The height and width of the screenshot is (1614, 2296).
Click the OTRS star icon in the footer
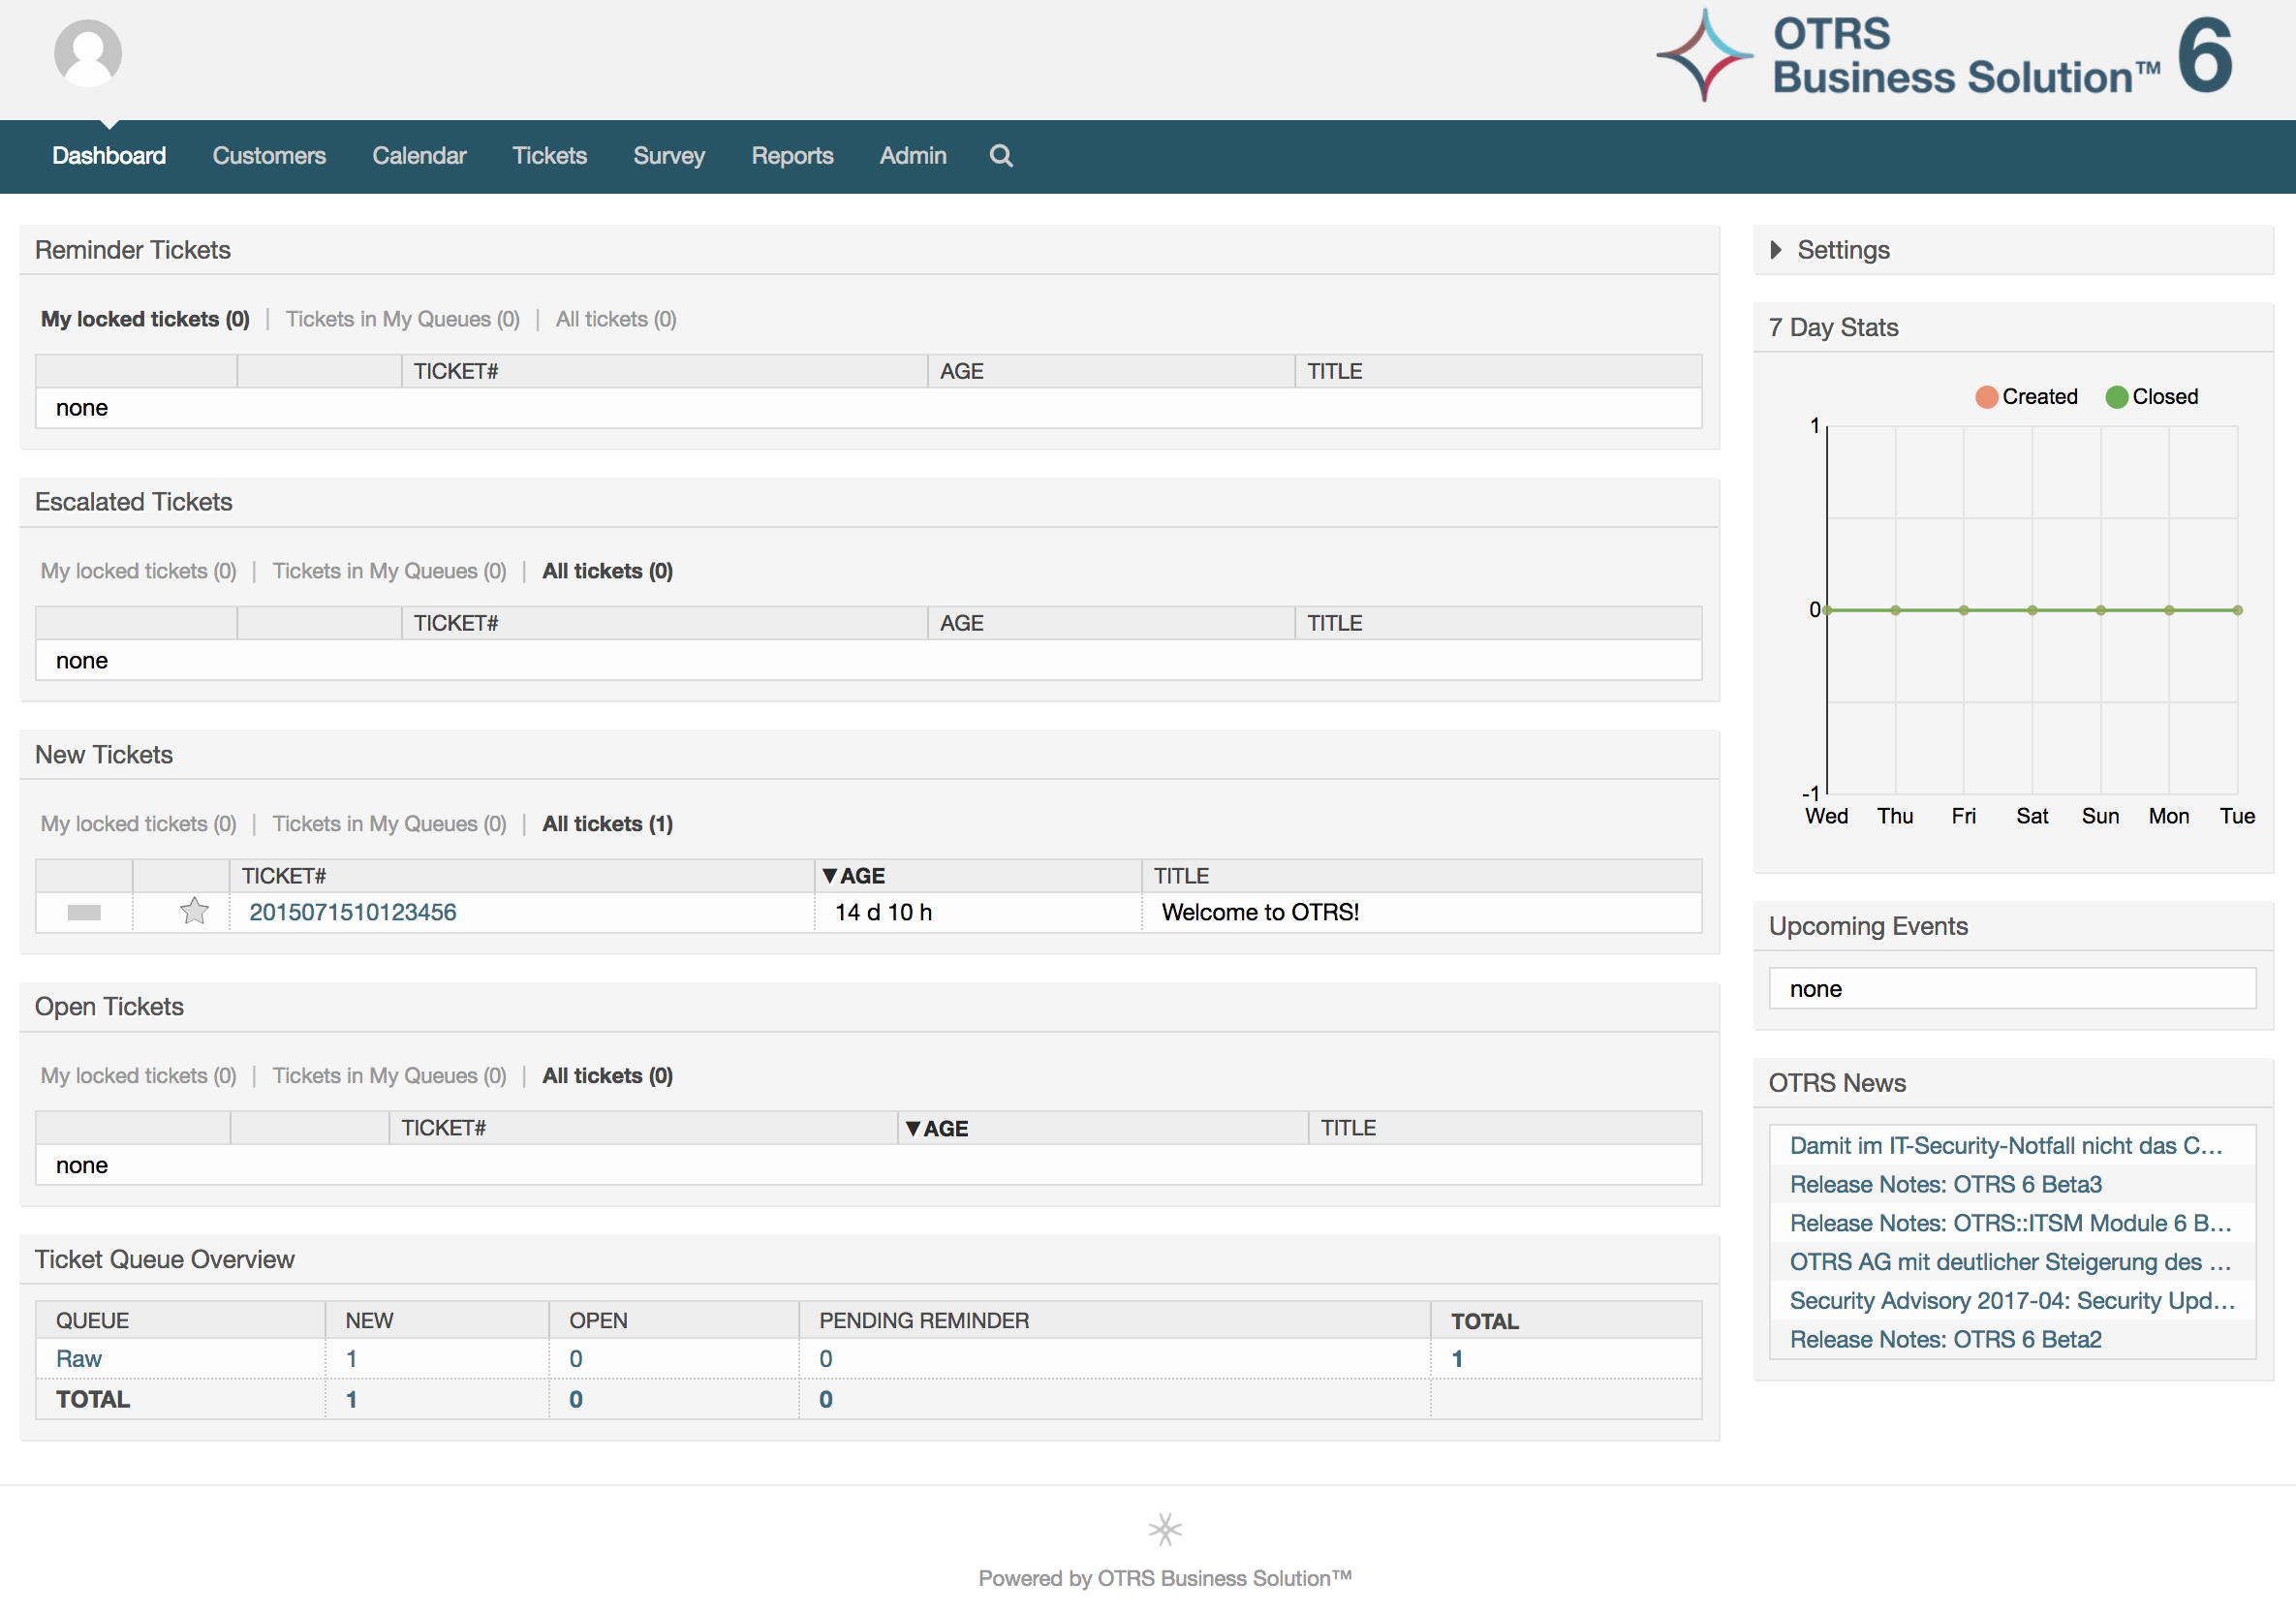click(x=1165, y=1528)
